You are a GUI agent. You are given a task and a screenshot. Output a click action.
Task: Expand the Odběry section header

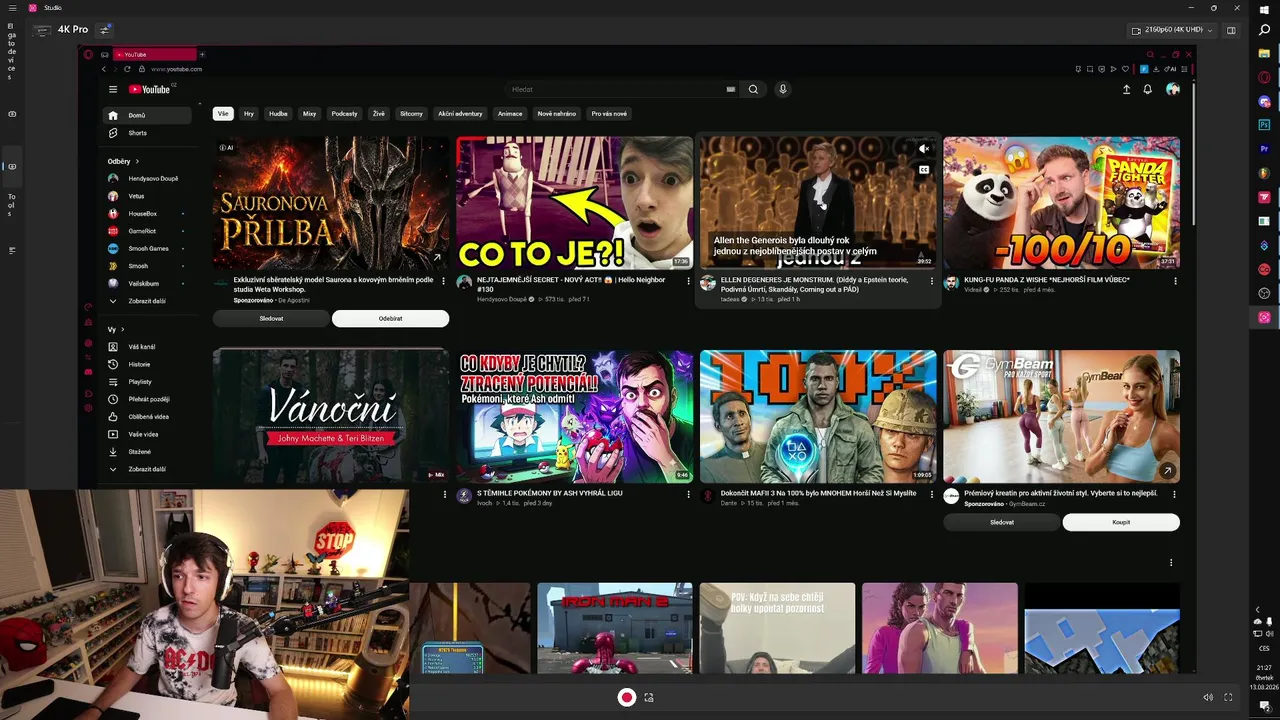123,161
